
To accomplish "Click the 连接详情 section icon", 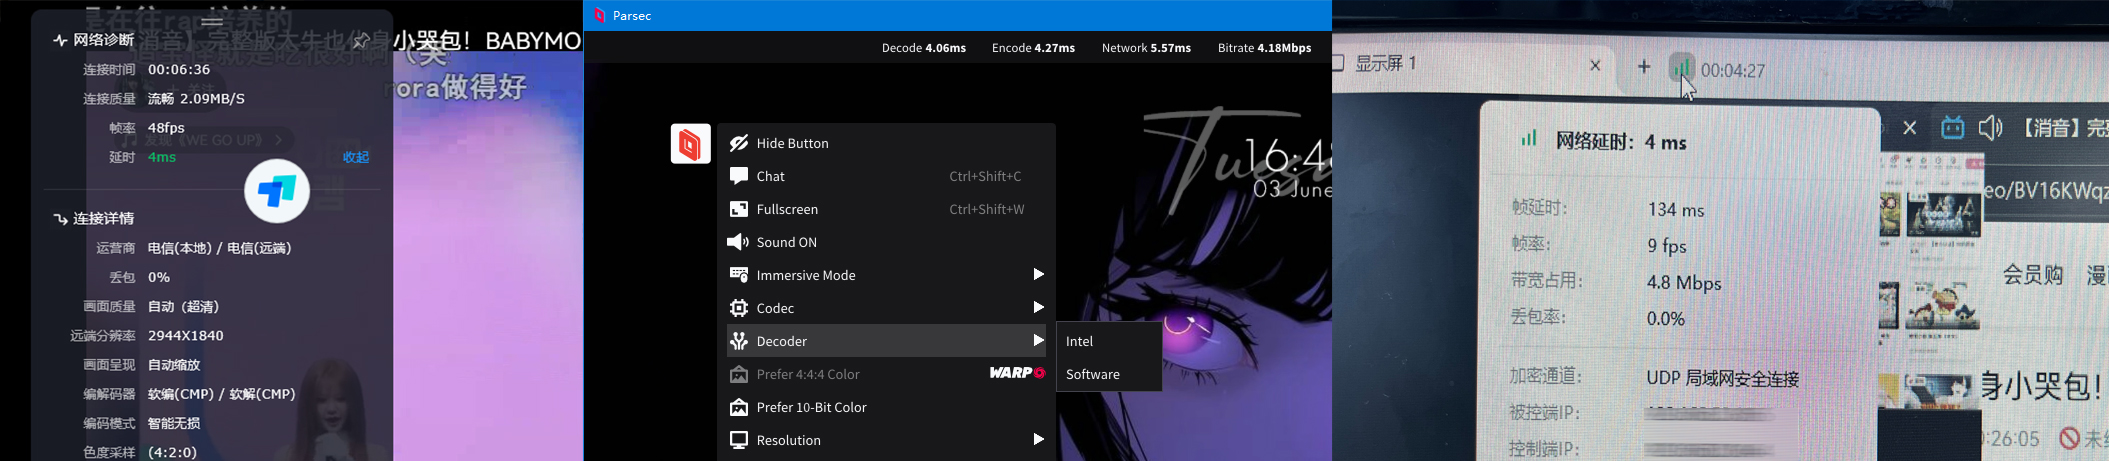I will tap(60, 218).
